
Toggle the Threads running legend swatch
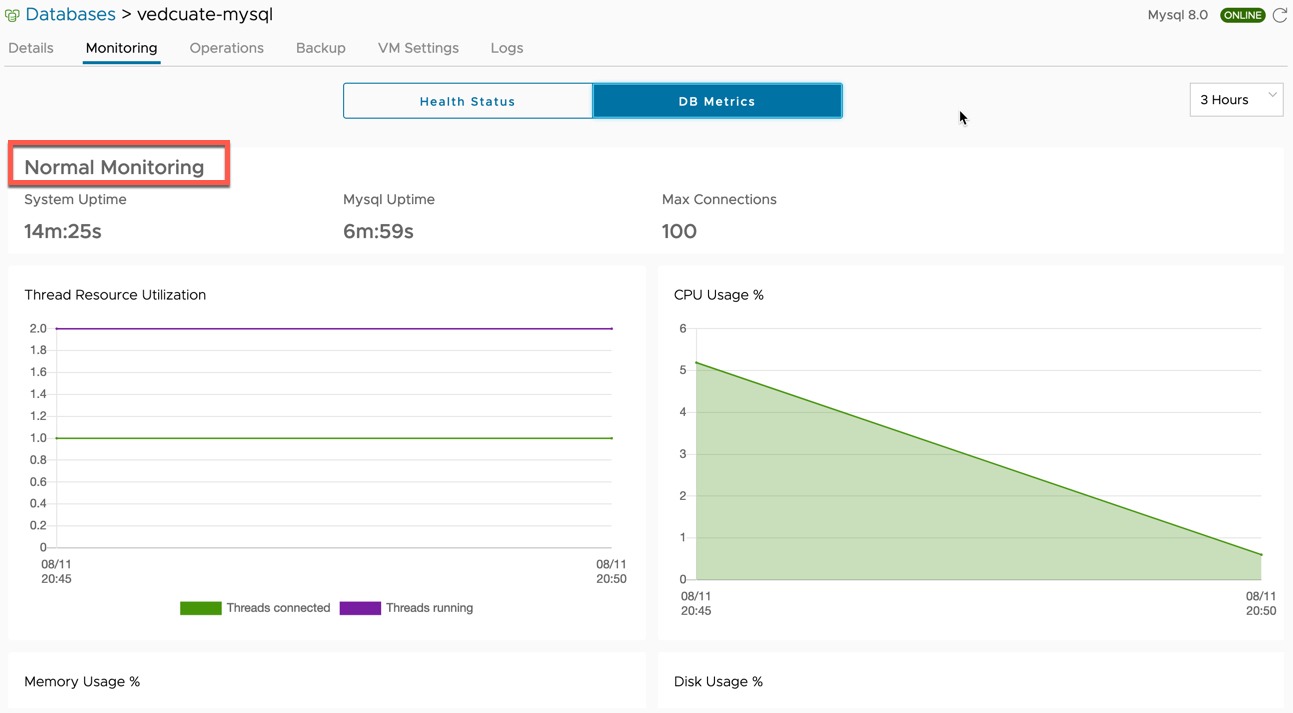click(x=360, y=608)
